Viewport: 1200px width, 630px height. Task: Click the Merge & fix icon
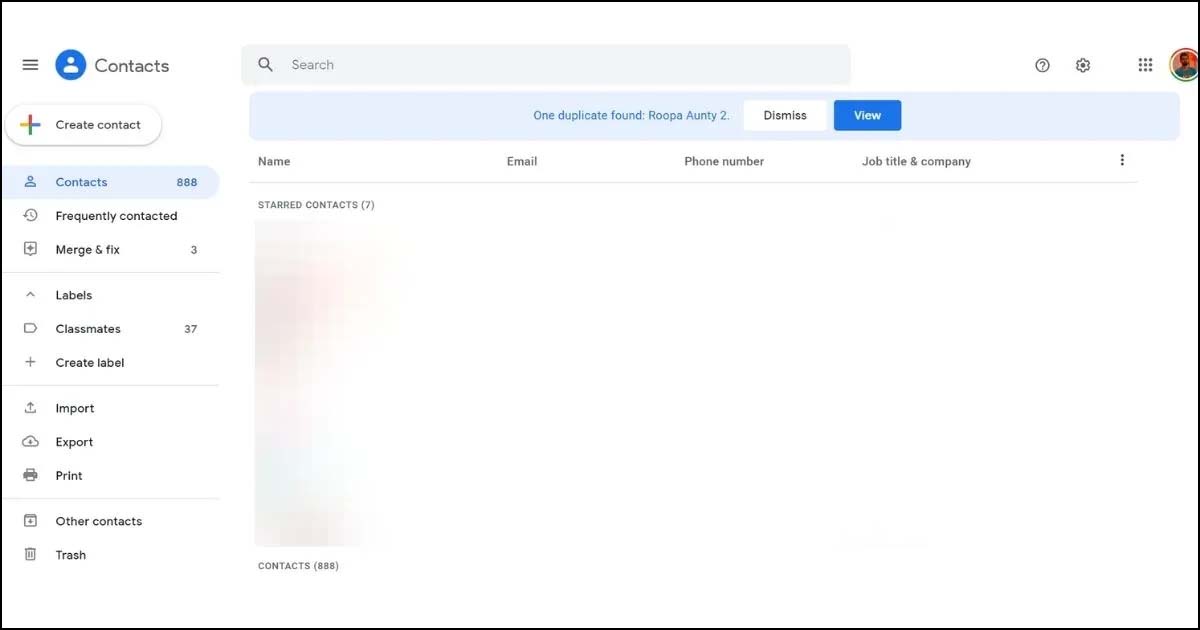pyautogui.click(x=30, y=249)
